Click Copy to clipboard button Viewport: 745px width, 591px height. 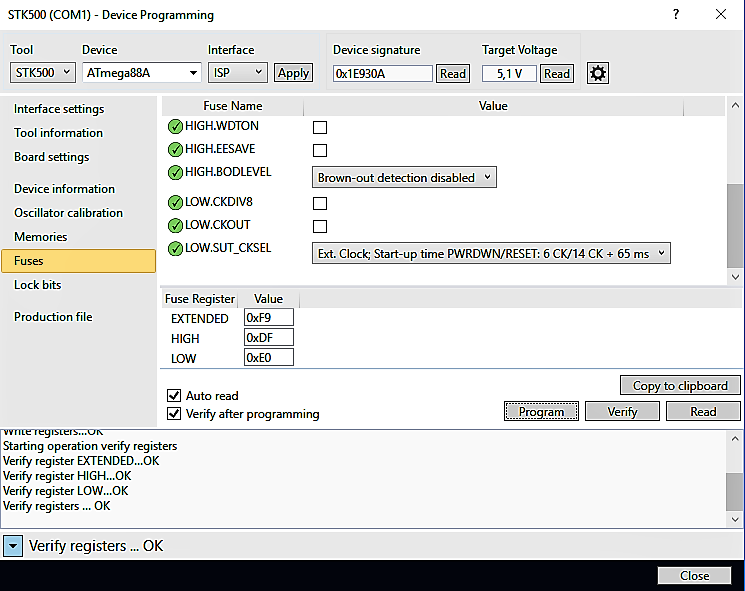pyautogui.click(x=680, y=385)
